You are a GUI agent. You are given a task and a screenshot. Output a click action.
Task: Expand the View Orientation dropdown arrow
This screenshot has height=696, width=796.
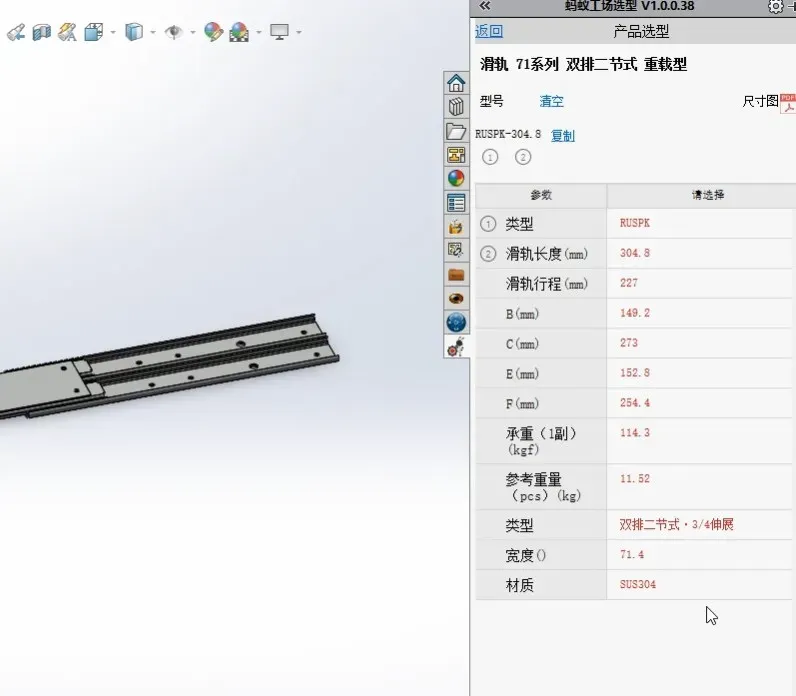pos(113,32)
